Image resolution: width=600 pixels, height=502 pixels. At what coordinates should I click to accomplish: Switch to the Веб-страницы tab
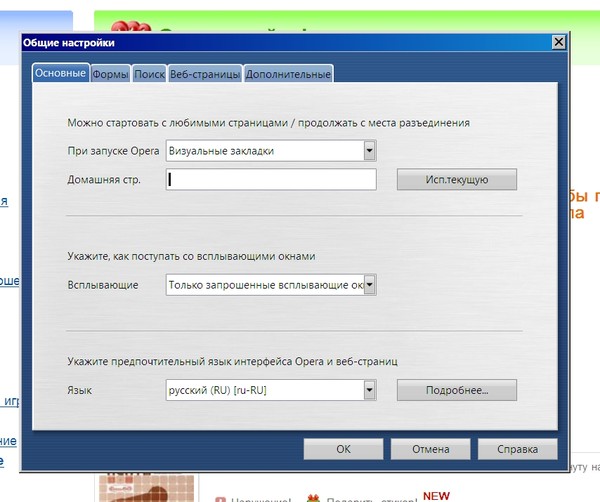click(x=205, y=74)
